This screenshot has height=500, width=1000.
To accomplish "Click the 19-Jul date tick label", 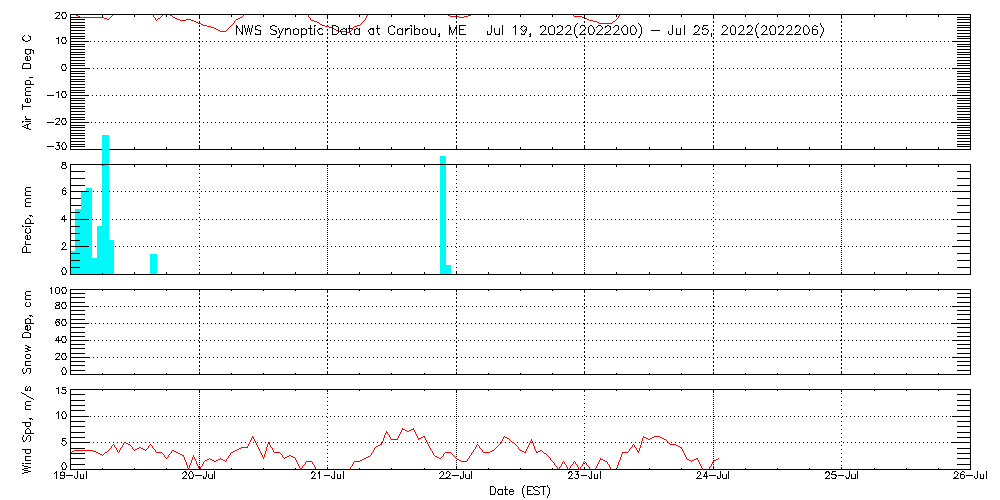I will [72, 477].
